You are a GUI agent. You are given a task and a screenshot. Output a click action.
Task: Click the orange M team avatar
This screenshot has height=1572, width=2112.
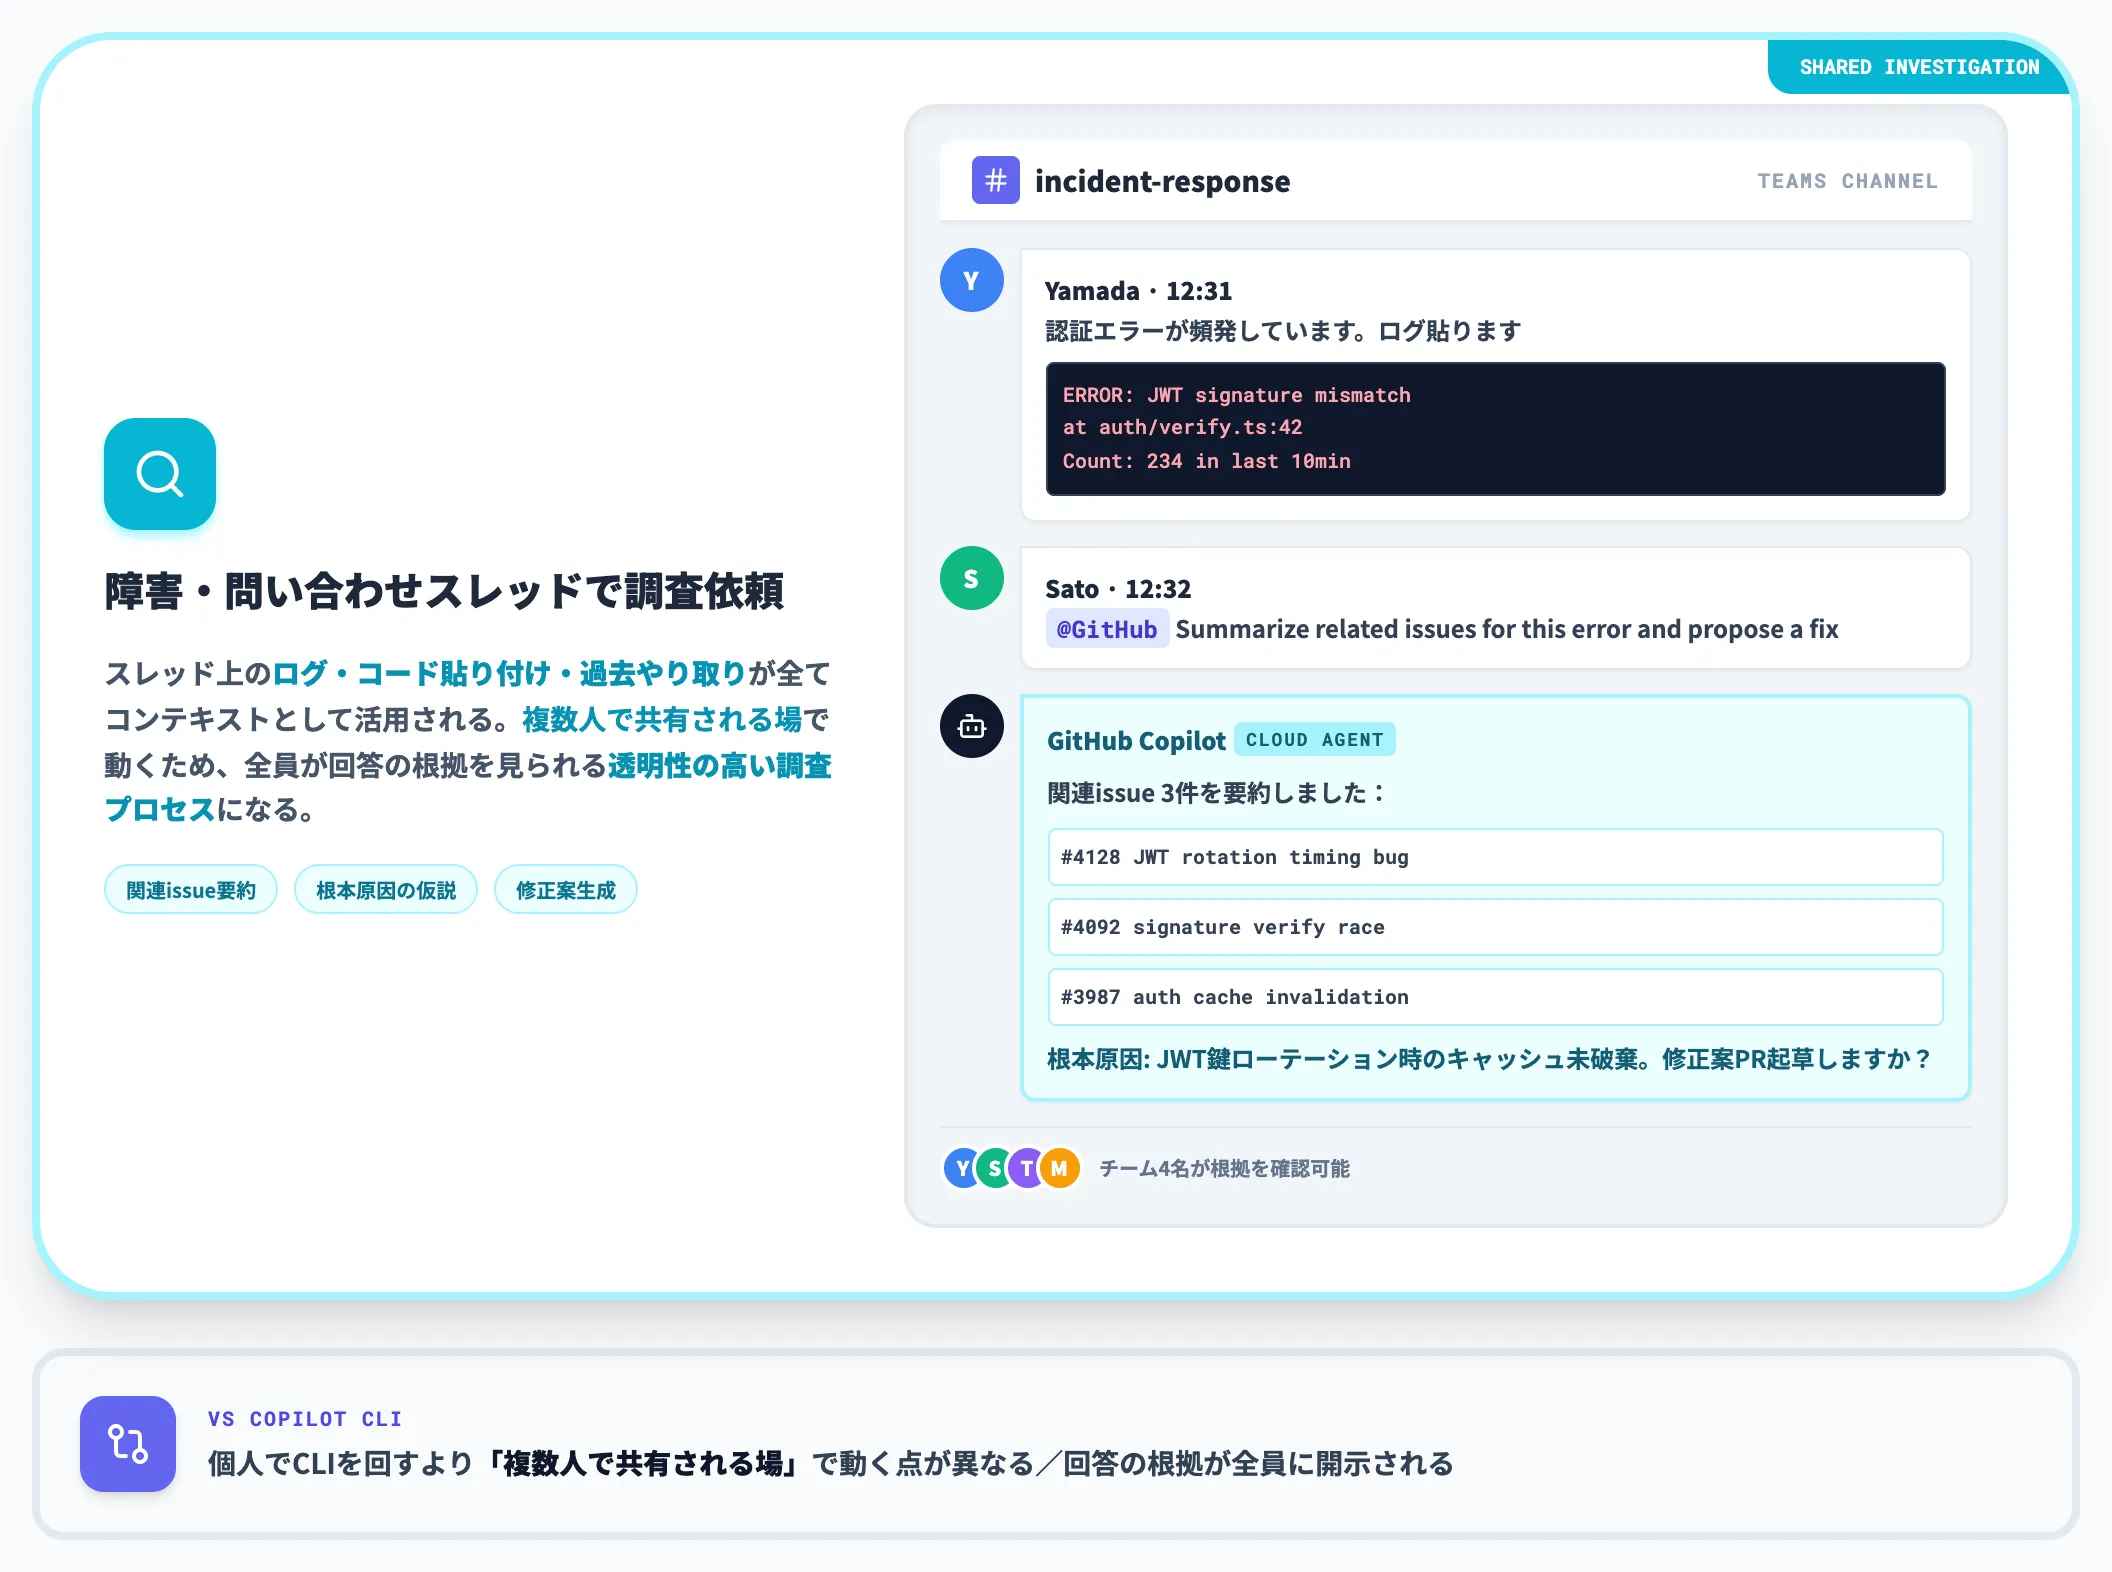1060,1168
